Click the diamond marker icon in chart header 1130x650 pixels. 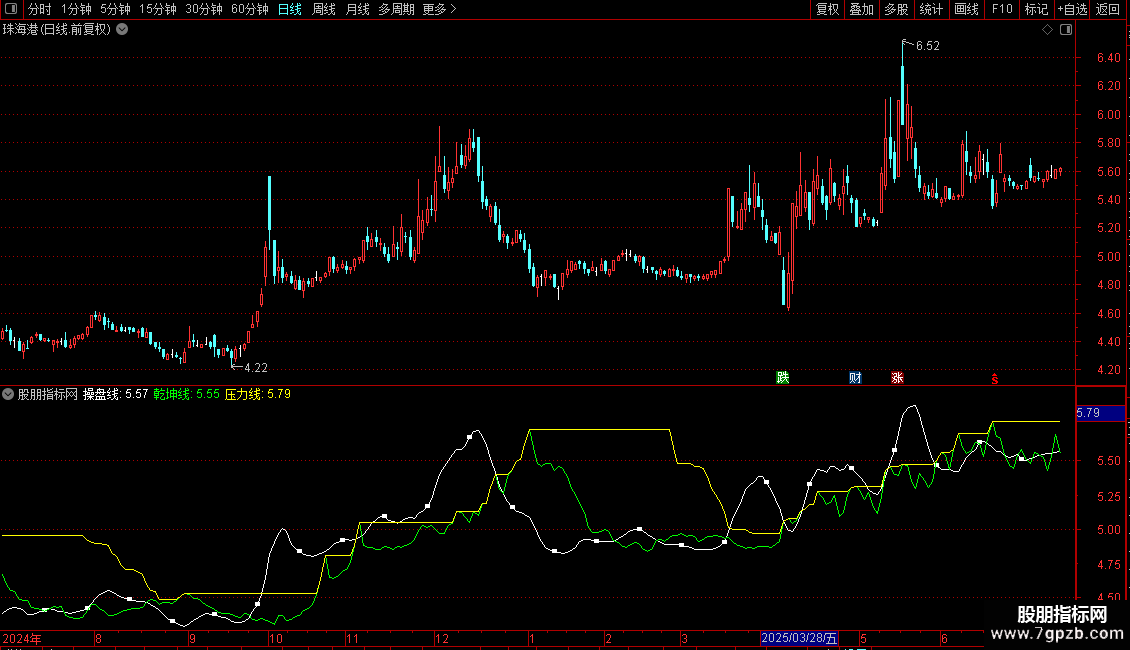point(1048,30)
